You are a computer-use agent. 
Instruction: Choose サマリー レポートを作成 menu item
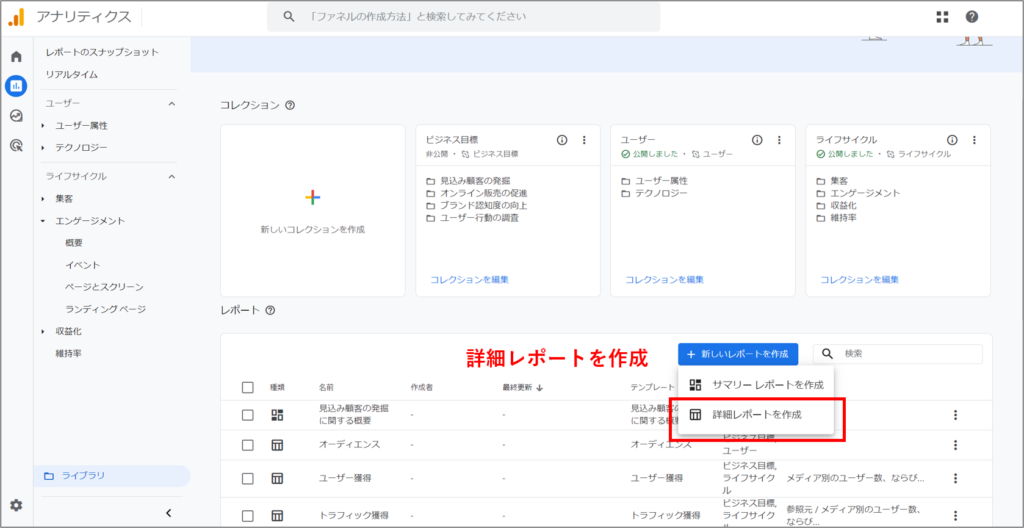[756, 385]
